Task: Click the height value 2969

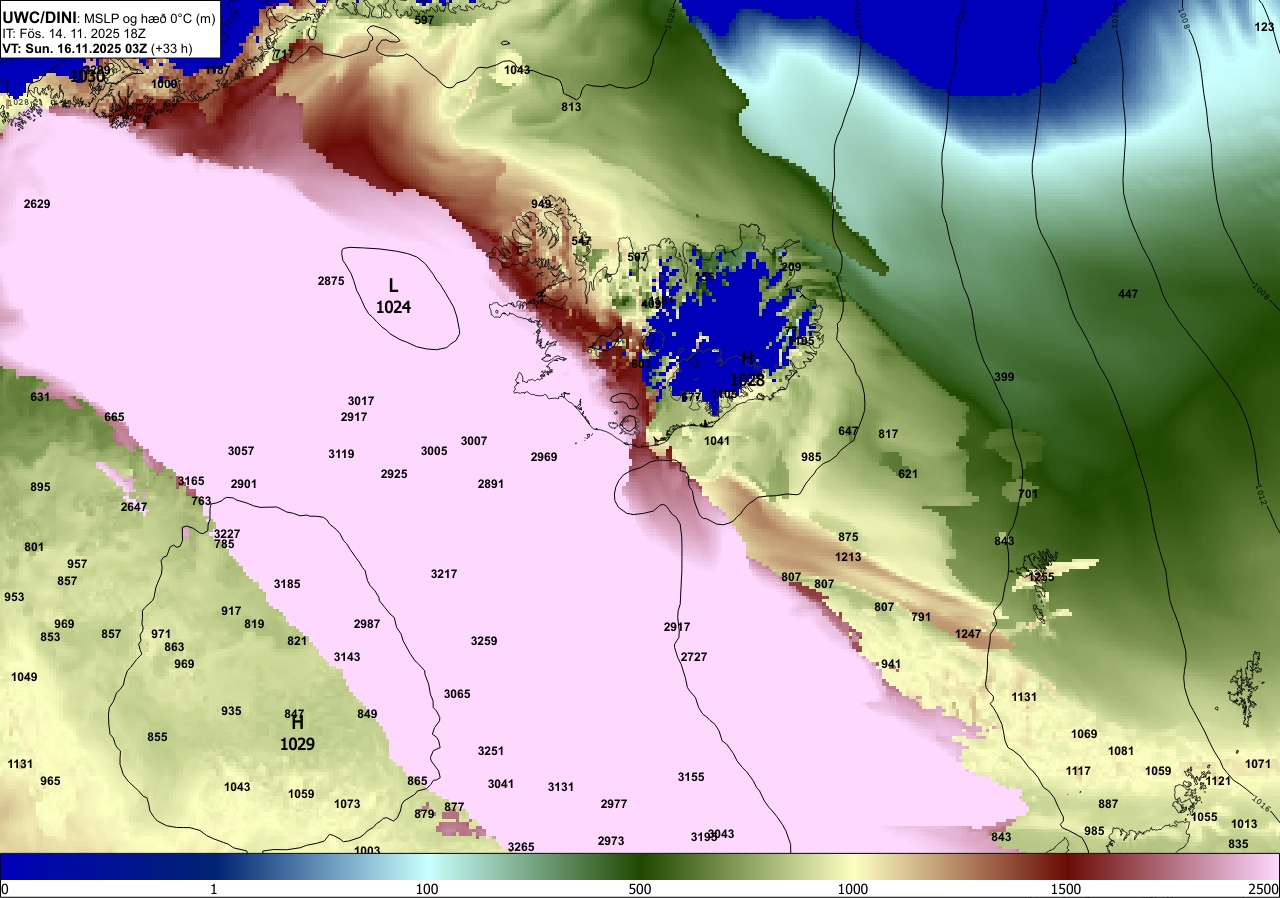Action: pos(544,457)
